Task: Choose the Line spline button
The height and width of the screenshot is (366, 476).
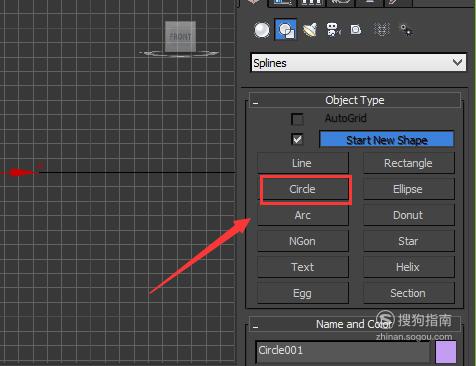Action: (x=303, y=163)
